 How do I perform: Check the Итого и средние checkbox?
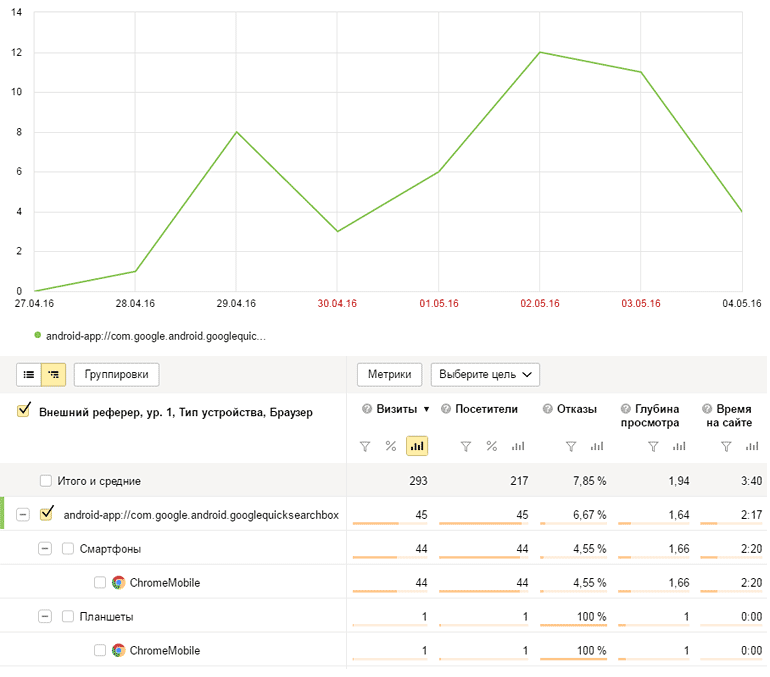(x=46, y=481)
